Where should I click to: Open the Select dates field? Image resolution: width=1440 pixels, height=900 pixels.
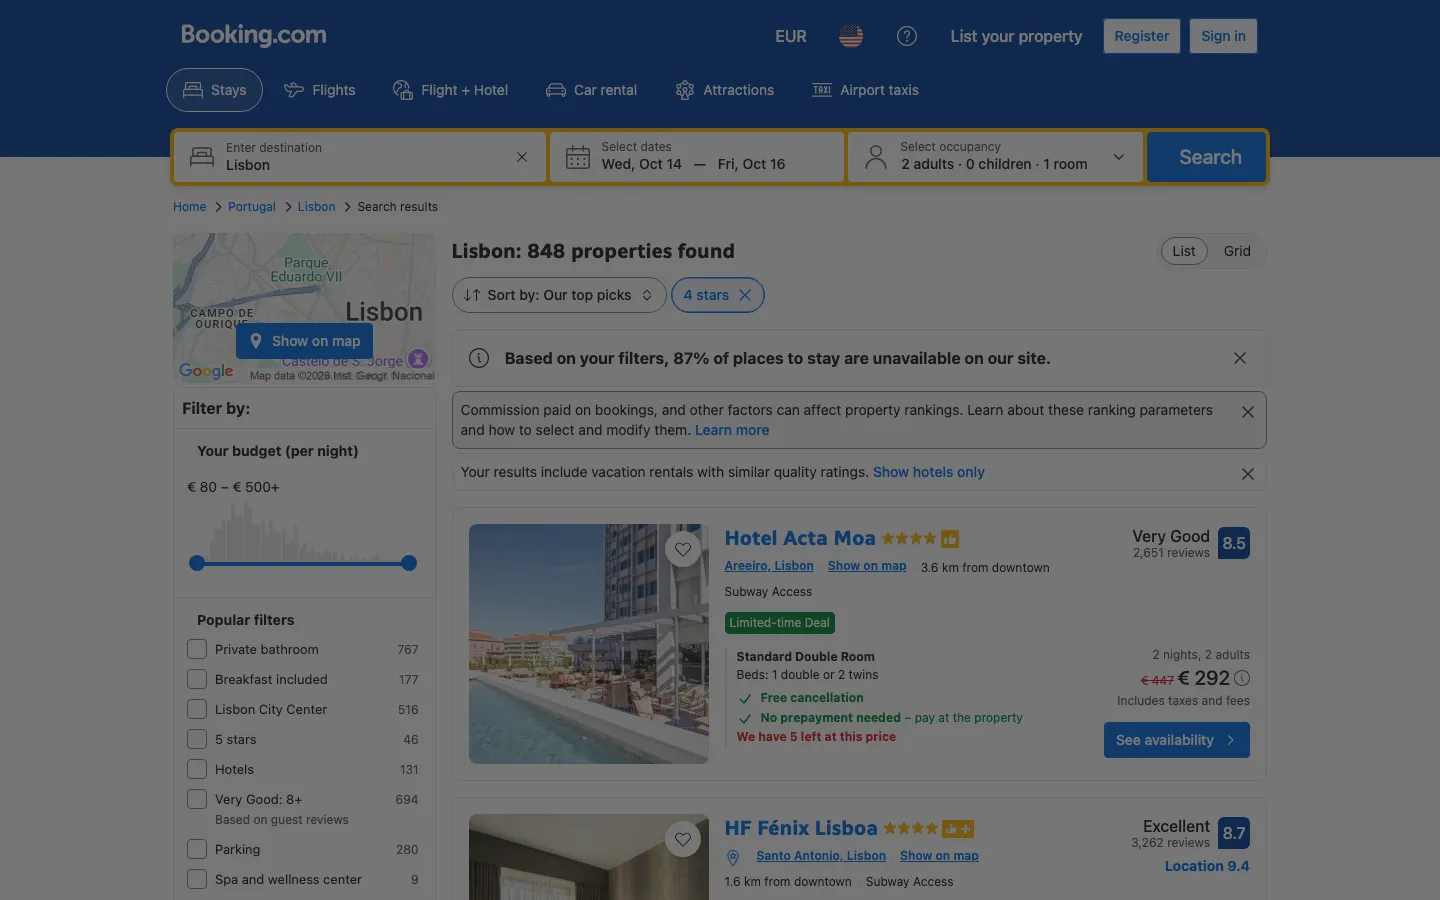coord(697,157)
